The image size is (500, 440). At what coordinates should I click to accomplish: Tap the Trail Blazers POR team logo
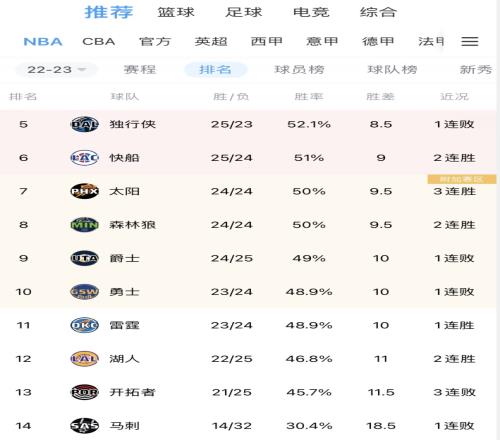point(85,392)
